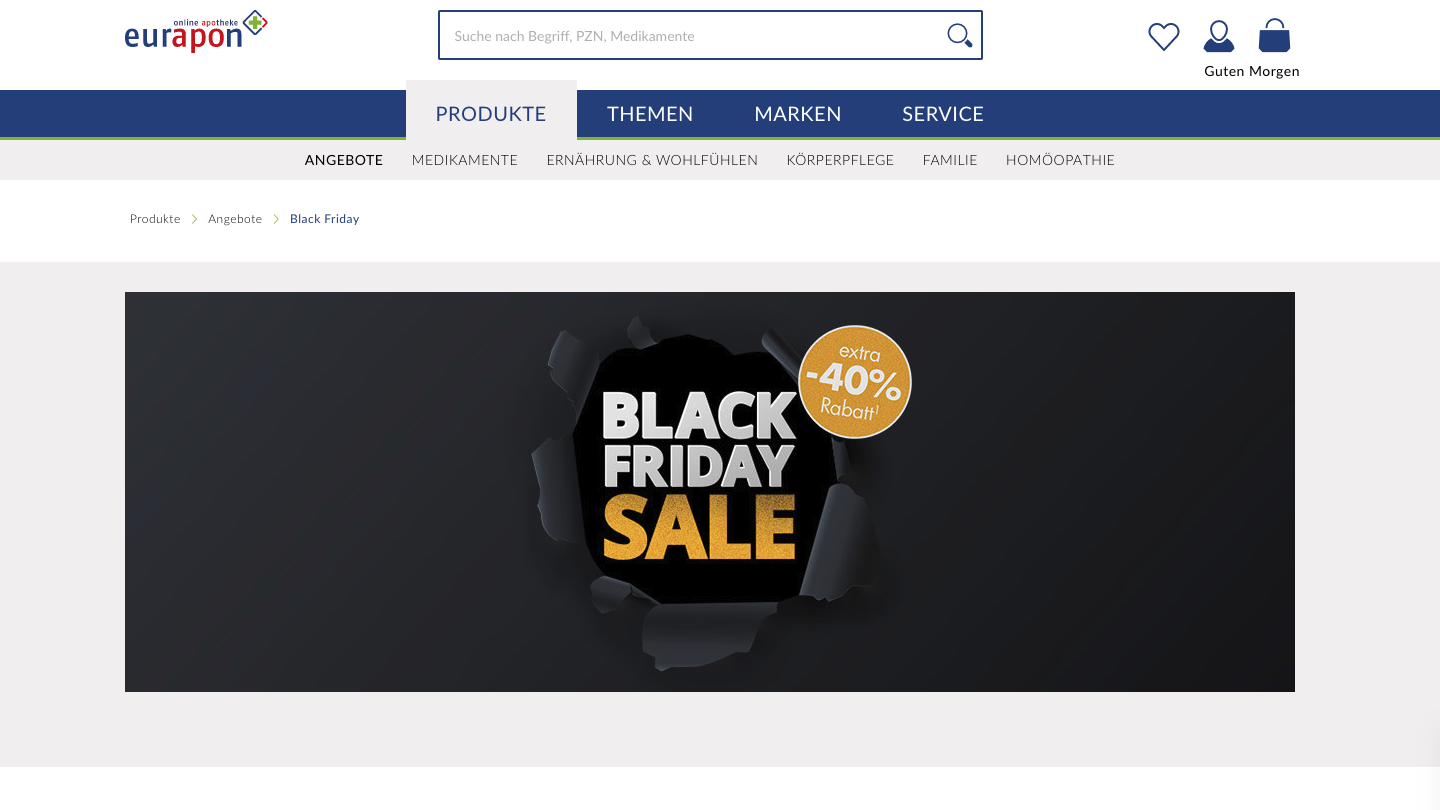
Task: Click the Angebote breadcrumb link
Action: tap(235, 219)
